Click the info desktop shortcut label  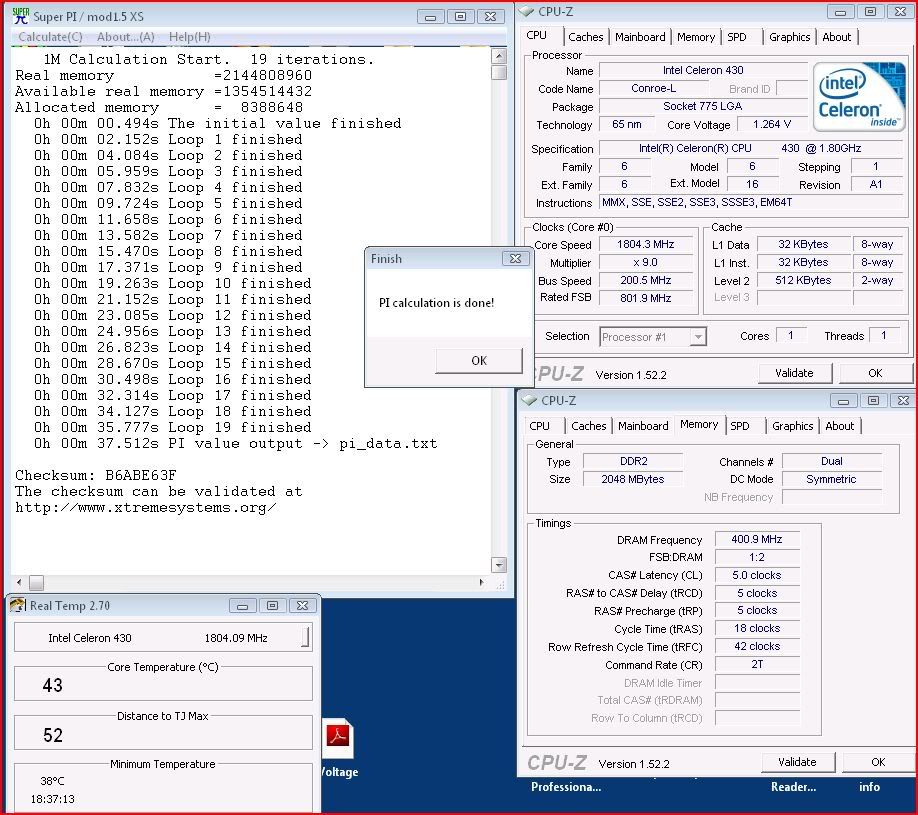tap(869, 787)
